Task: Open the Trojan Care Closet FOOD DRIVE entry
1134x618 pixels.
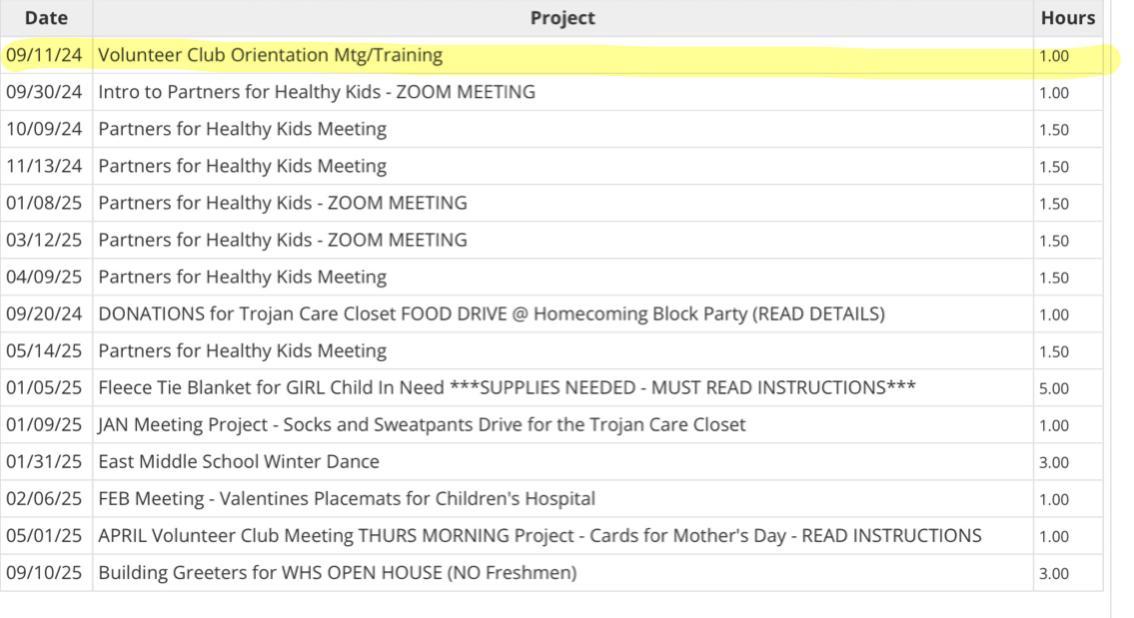Action: pos(491,314)
